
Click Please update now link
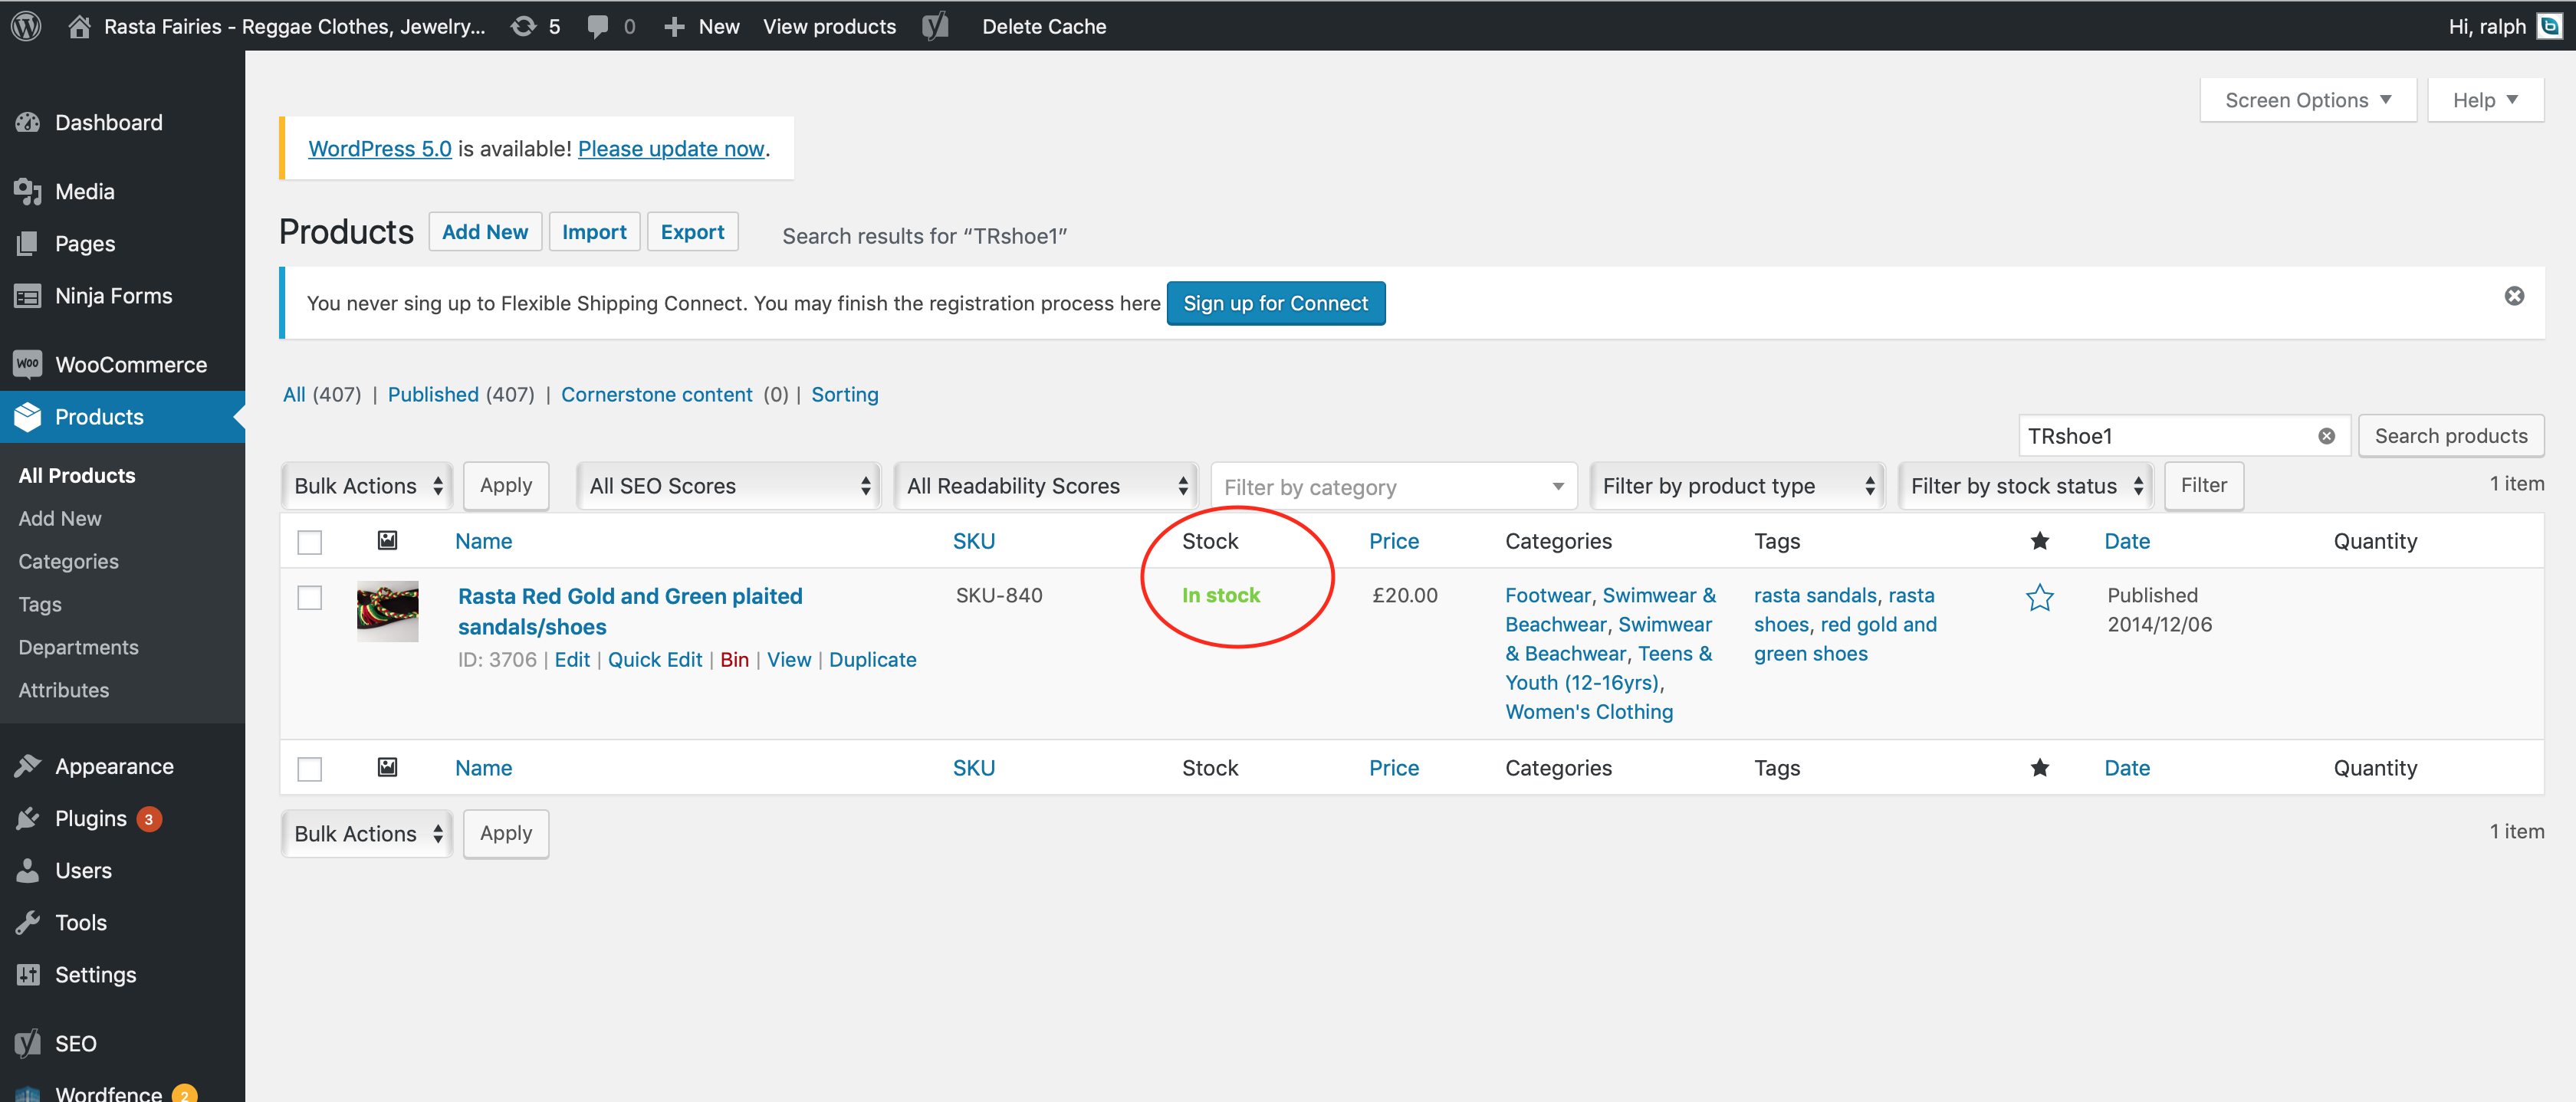pos(671,149)
